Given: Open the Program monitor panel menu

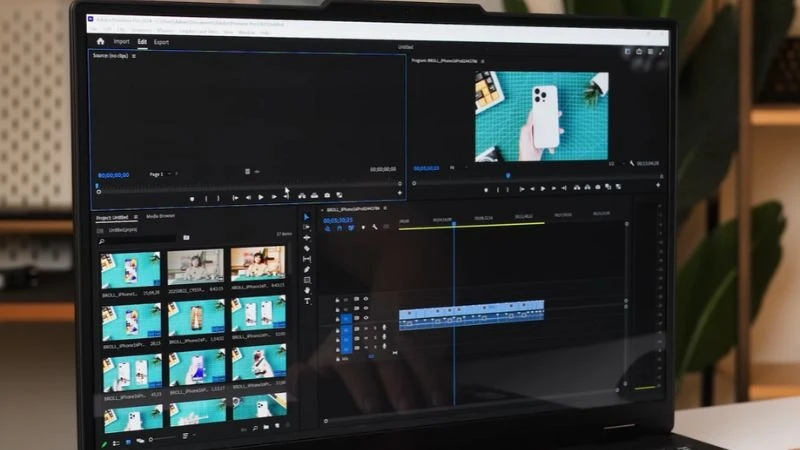Looking at the screenshot, I should pyautogui.click(x=483, y=62).
